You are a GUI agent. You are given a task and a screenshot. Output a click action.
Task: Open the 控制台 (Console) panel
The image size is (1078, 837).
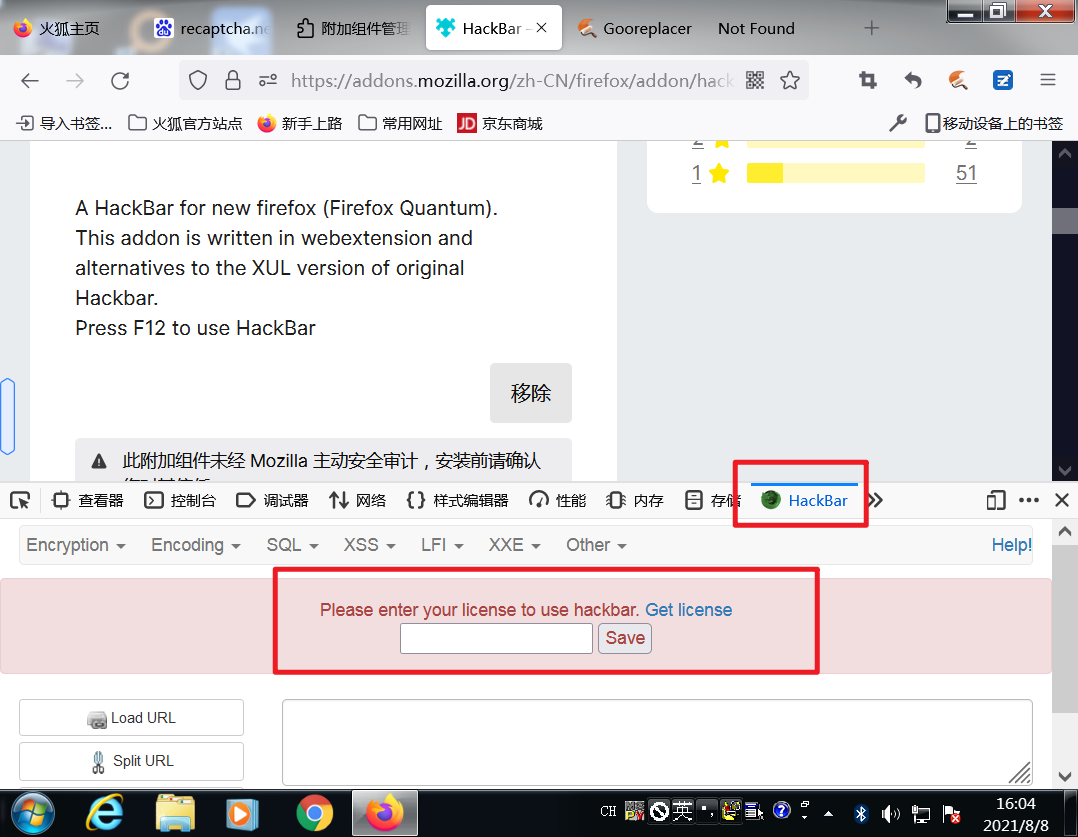tap(180, 500)
